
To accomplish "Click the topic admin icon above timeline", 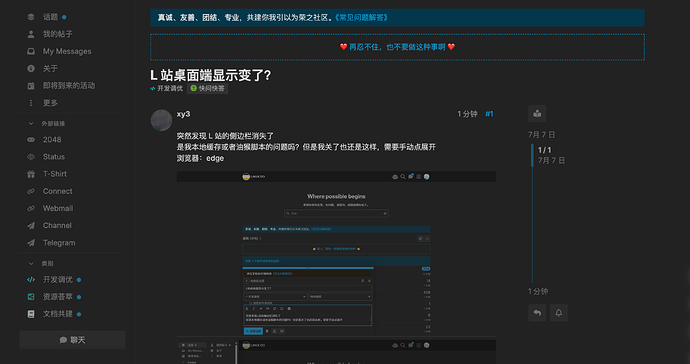I will coord(537,114).
